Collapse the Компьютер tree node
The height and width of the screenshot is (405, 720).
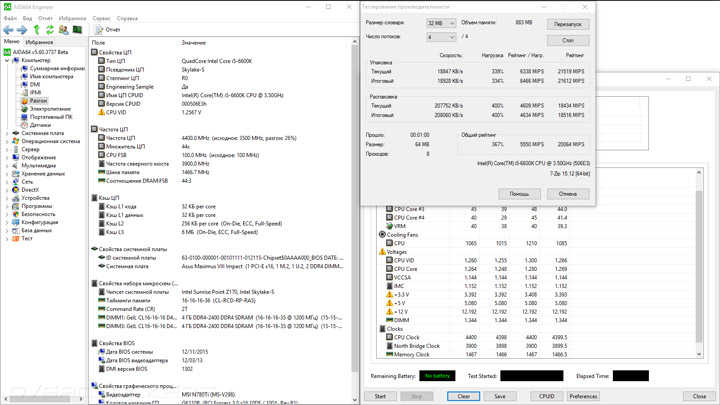7,60
